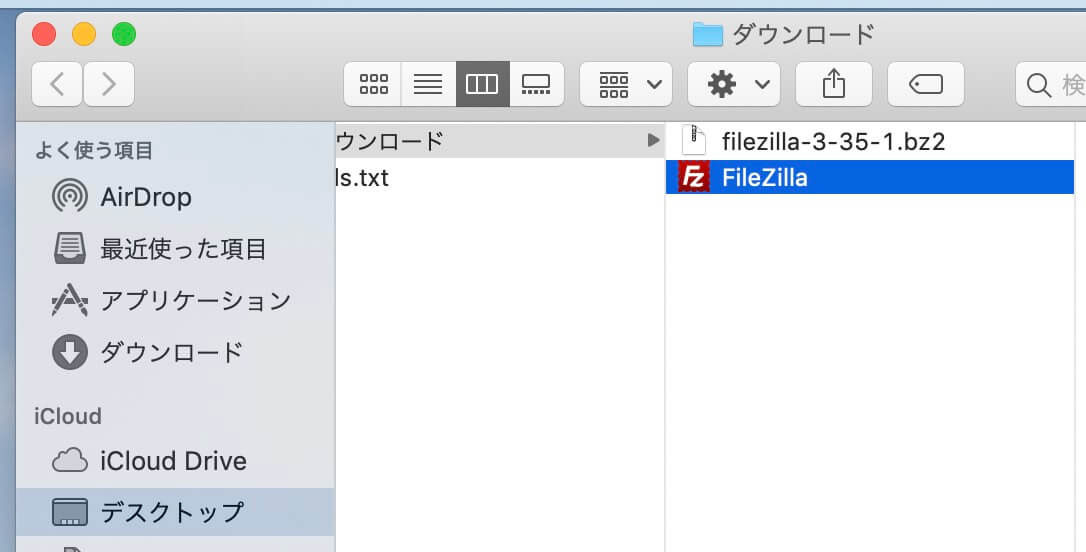1086x552 pixels.
Task: Navigate forward with the right arrow
Action: [109, 85]
